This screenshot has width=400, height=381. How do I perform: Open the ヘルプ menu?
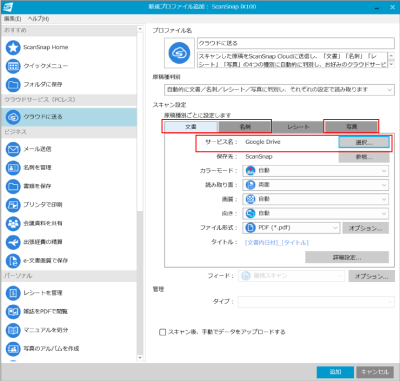pos(38,19)
